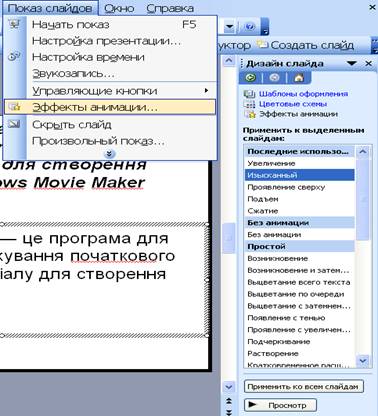This screenshot has height=416, width=378.
Task: Choose Настройка времени menu entry
Action: click(110, 57)
